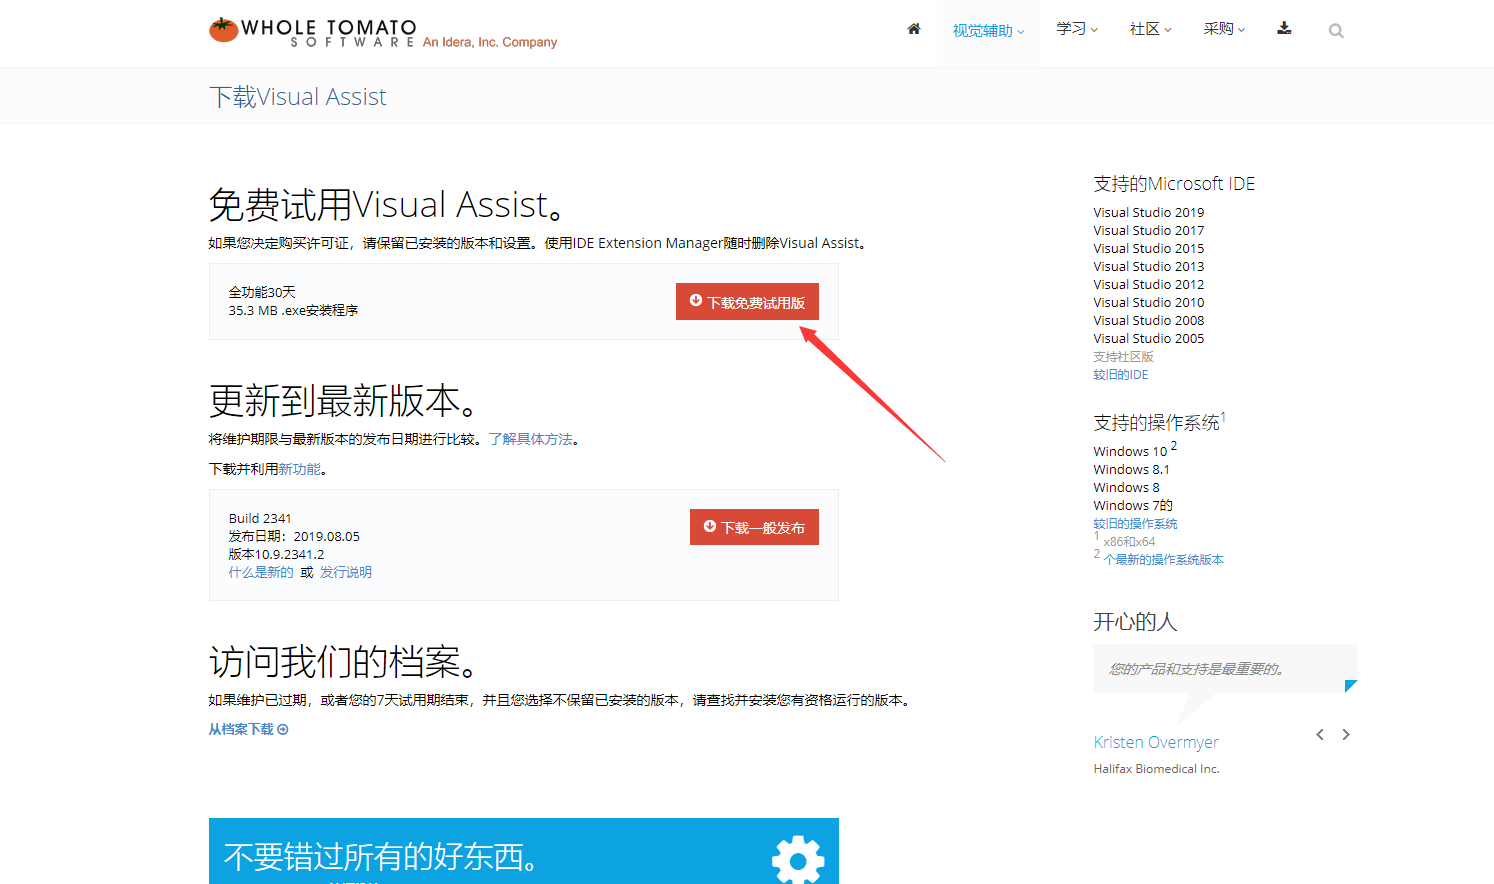The height and width of the screenshot is (884, 1494).
Task: Click the 版本10.9.2341.2 text
Action: pos(276,554)
